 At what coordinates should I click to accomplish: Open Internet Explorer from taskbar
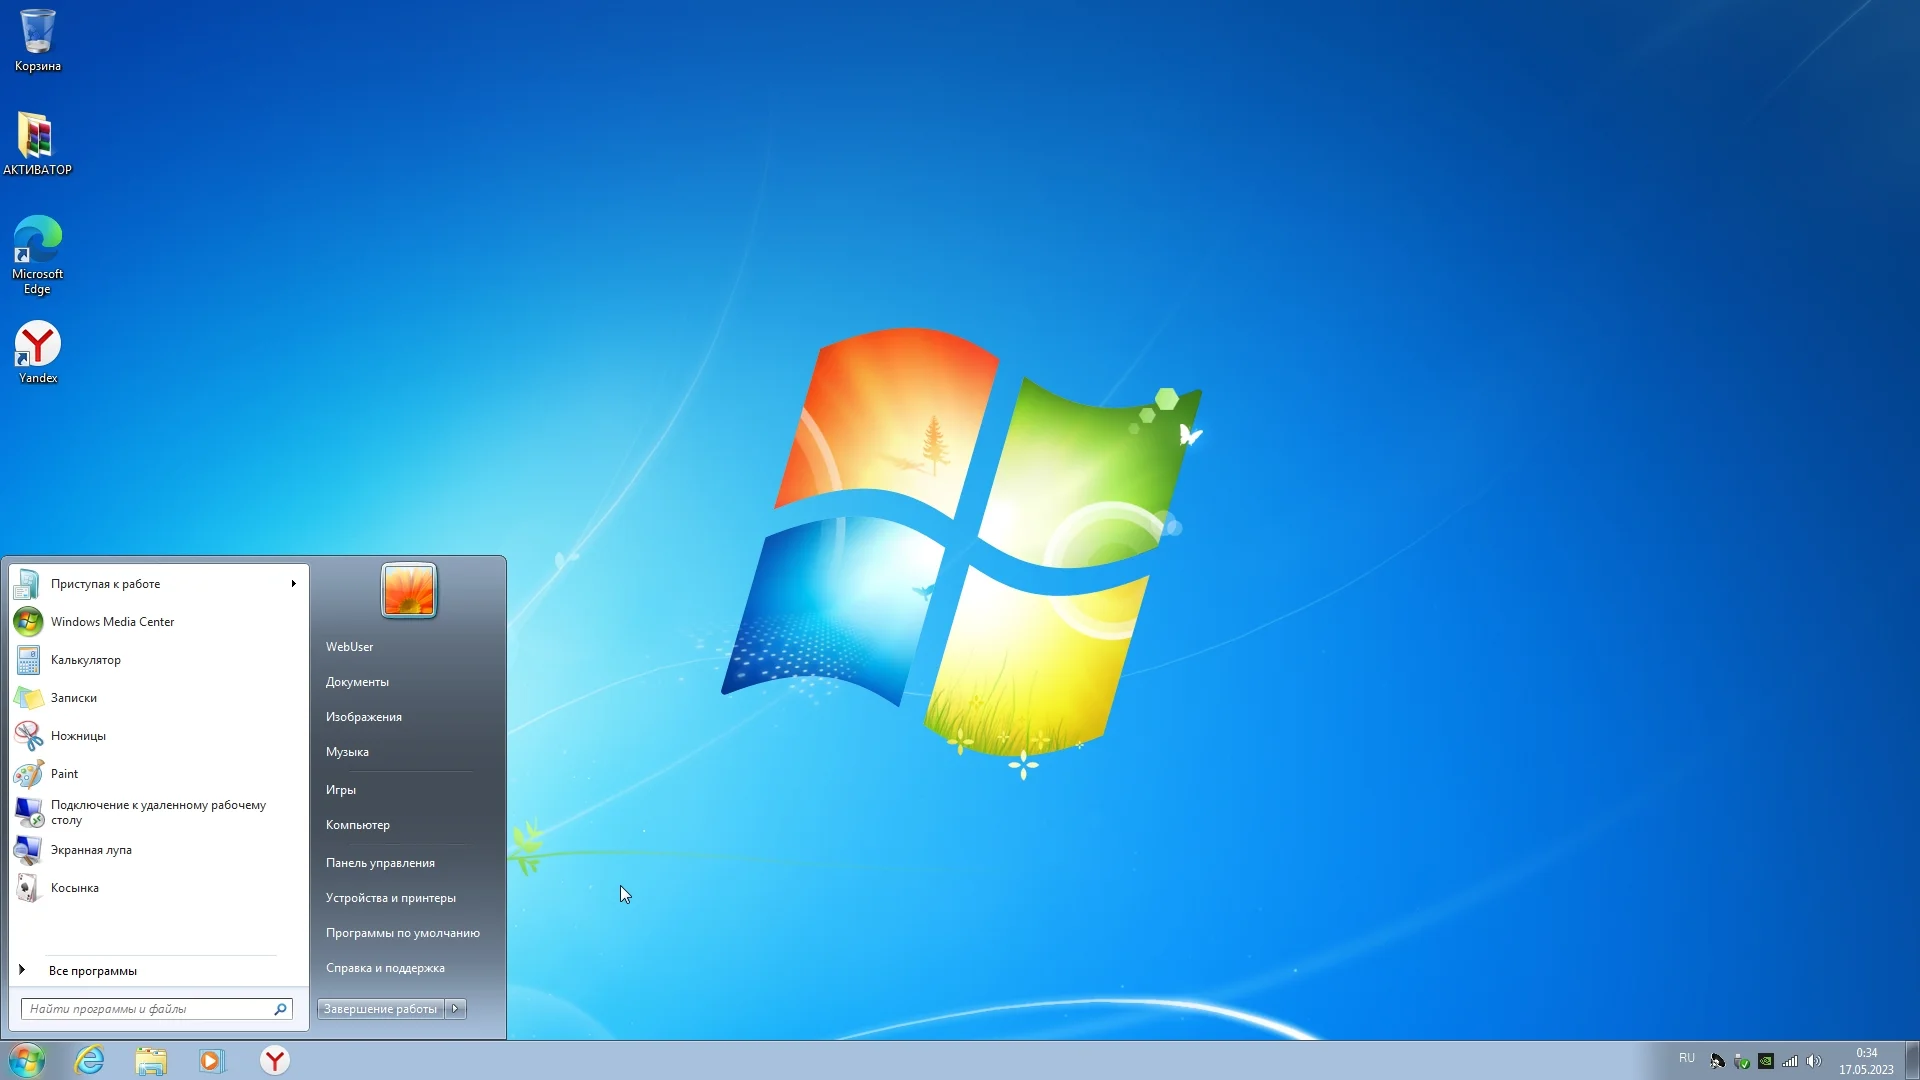pyautogui.click(x=88, y=1062)
